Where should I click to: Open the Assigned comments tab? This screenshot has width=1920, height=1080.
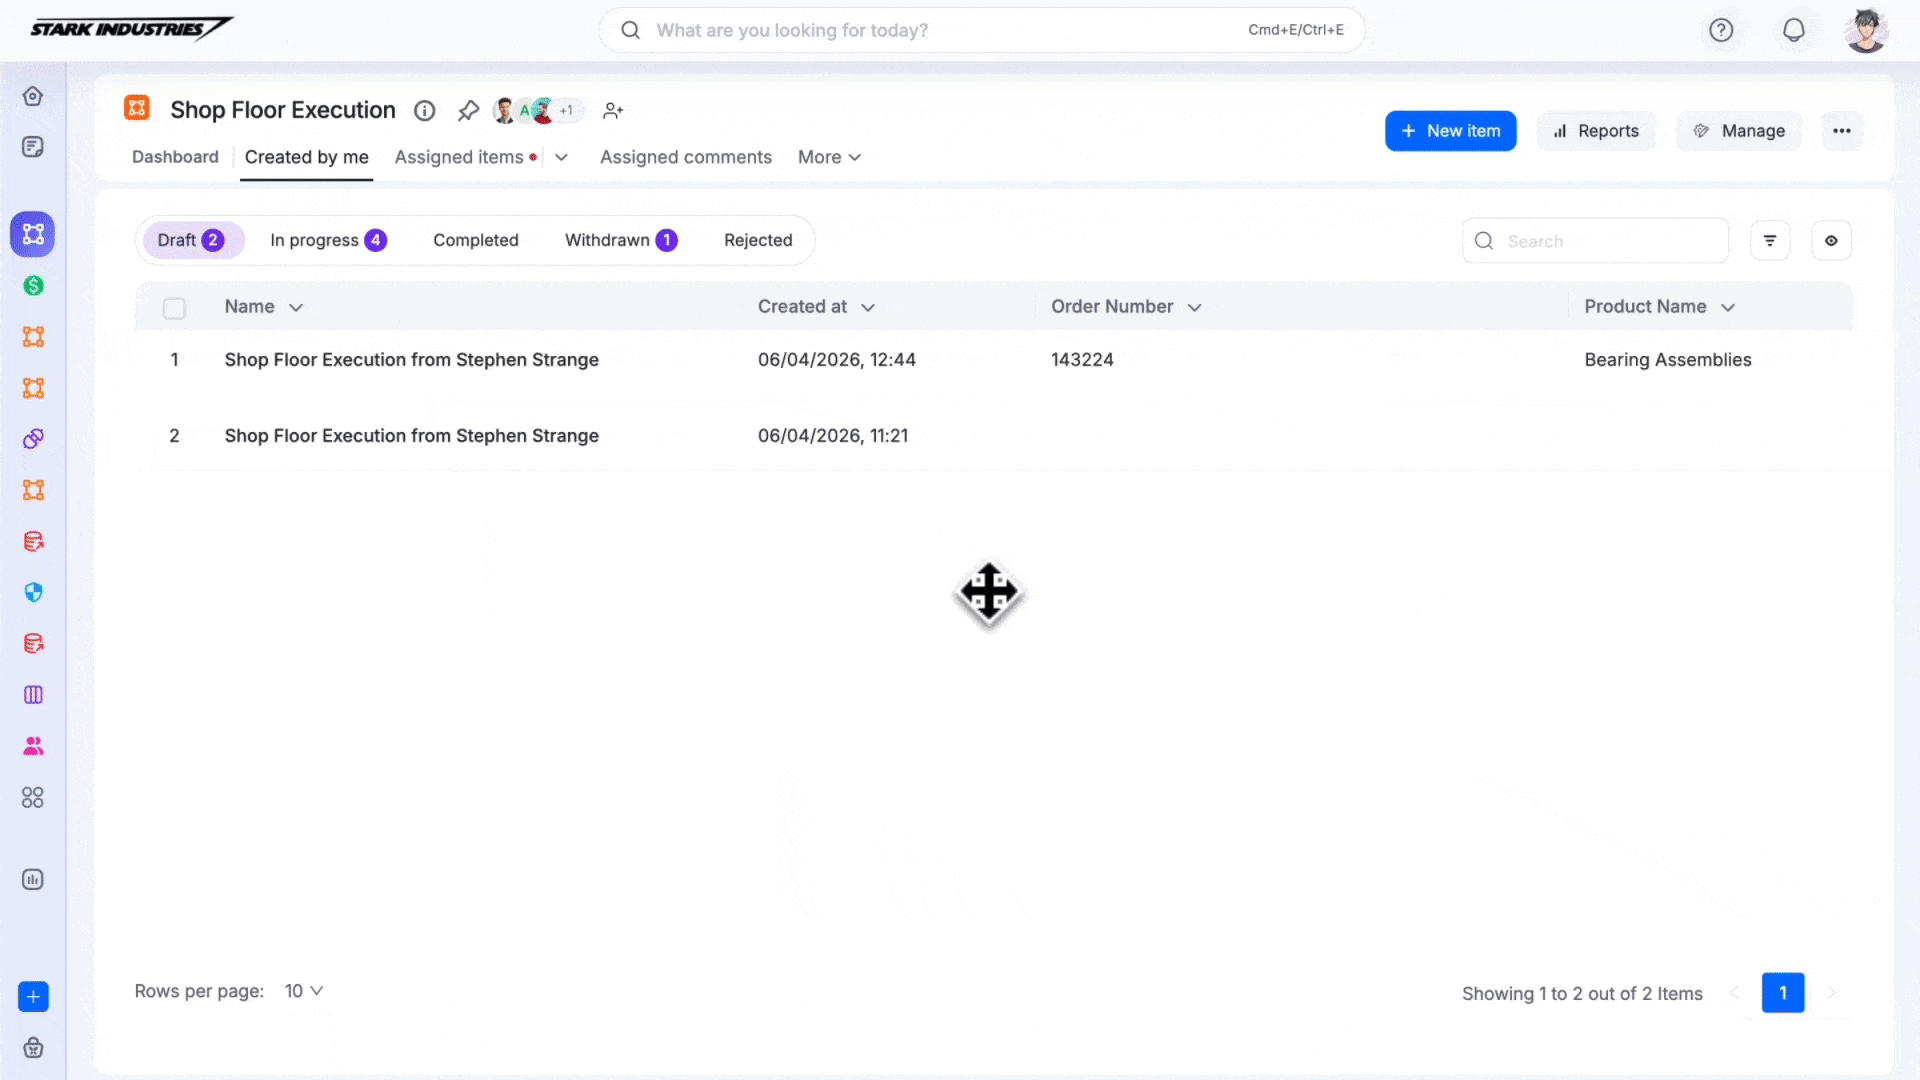pyautogui.click(x=685, y=157)
